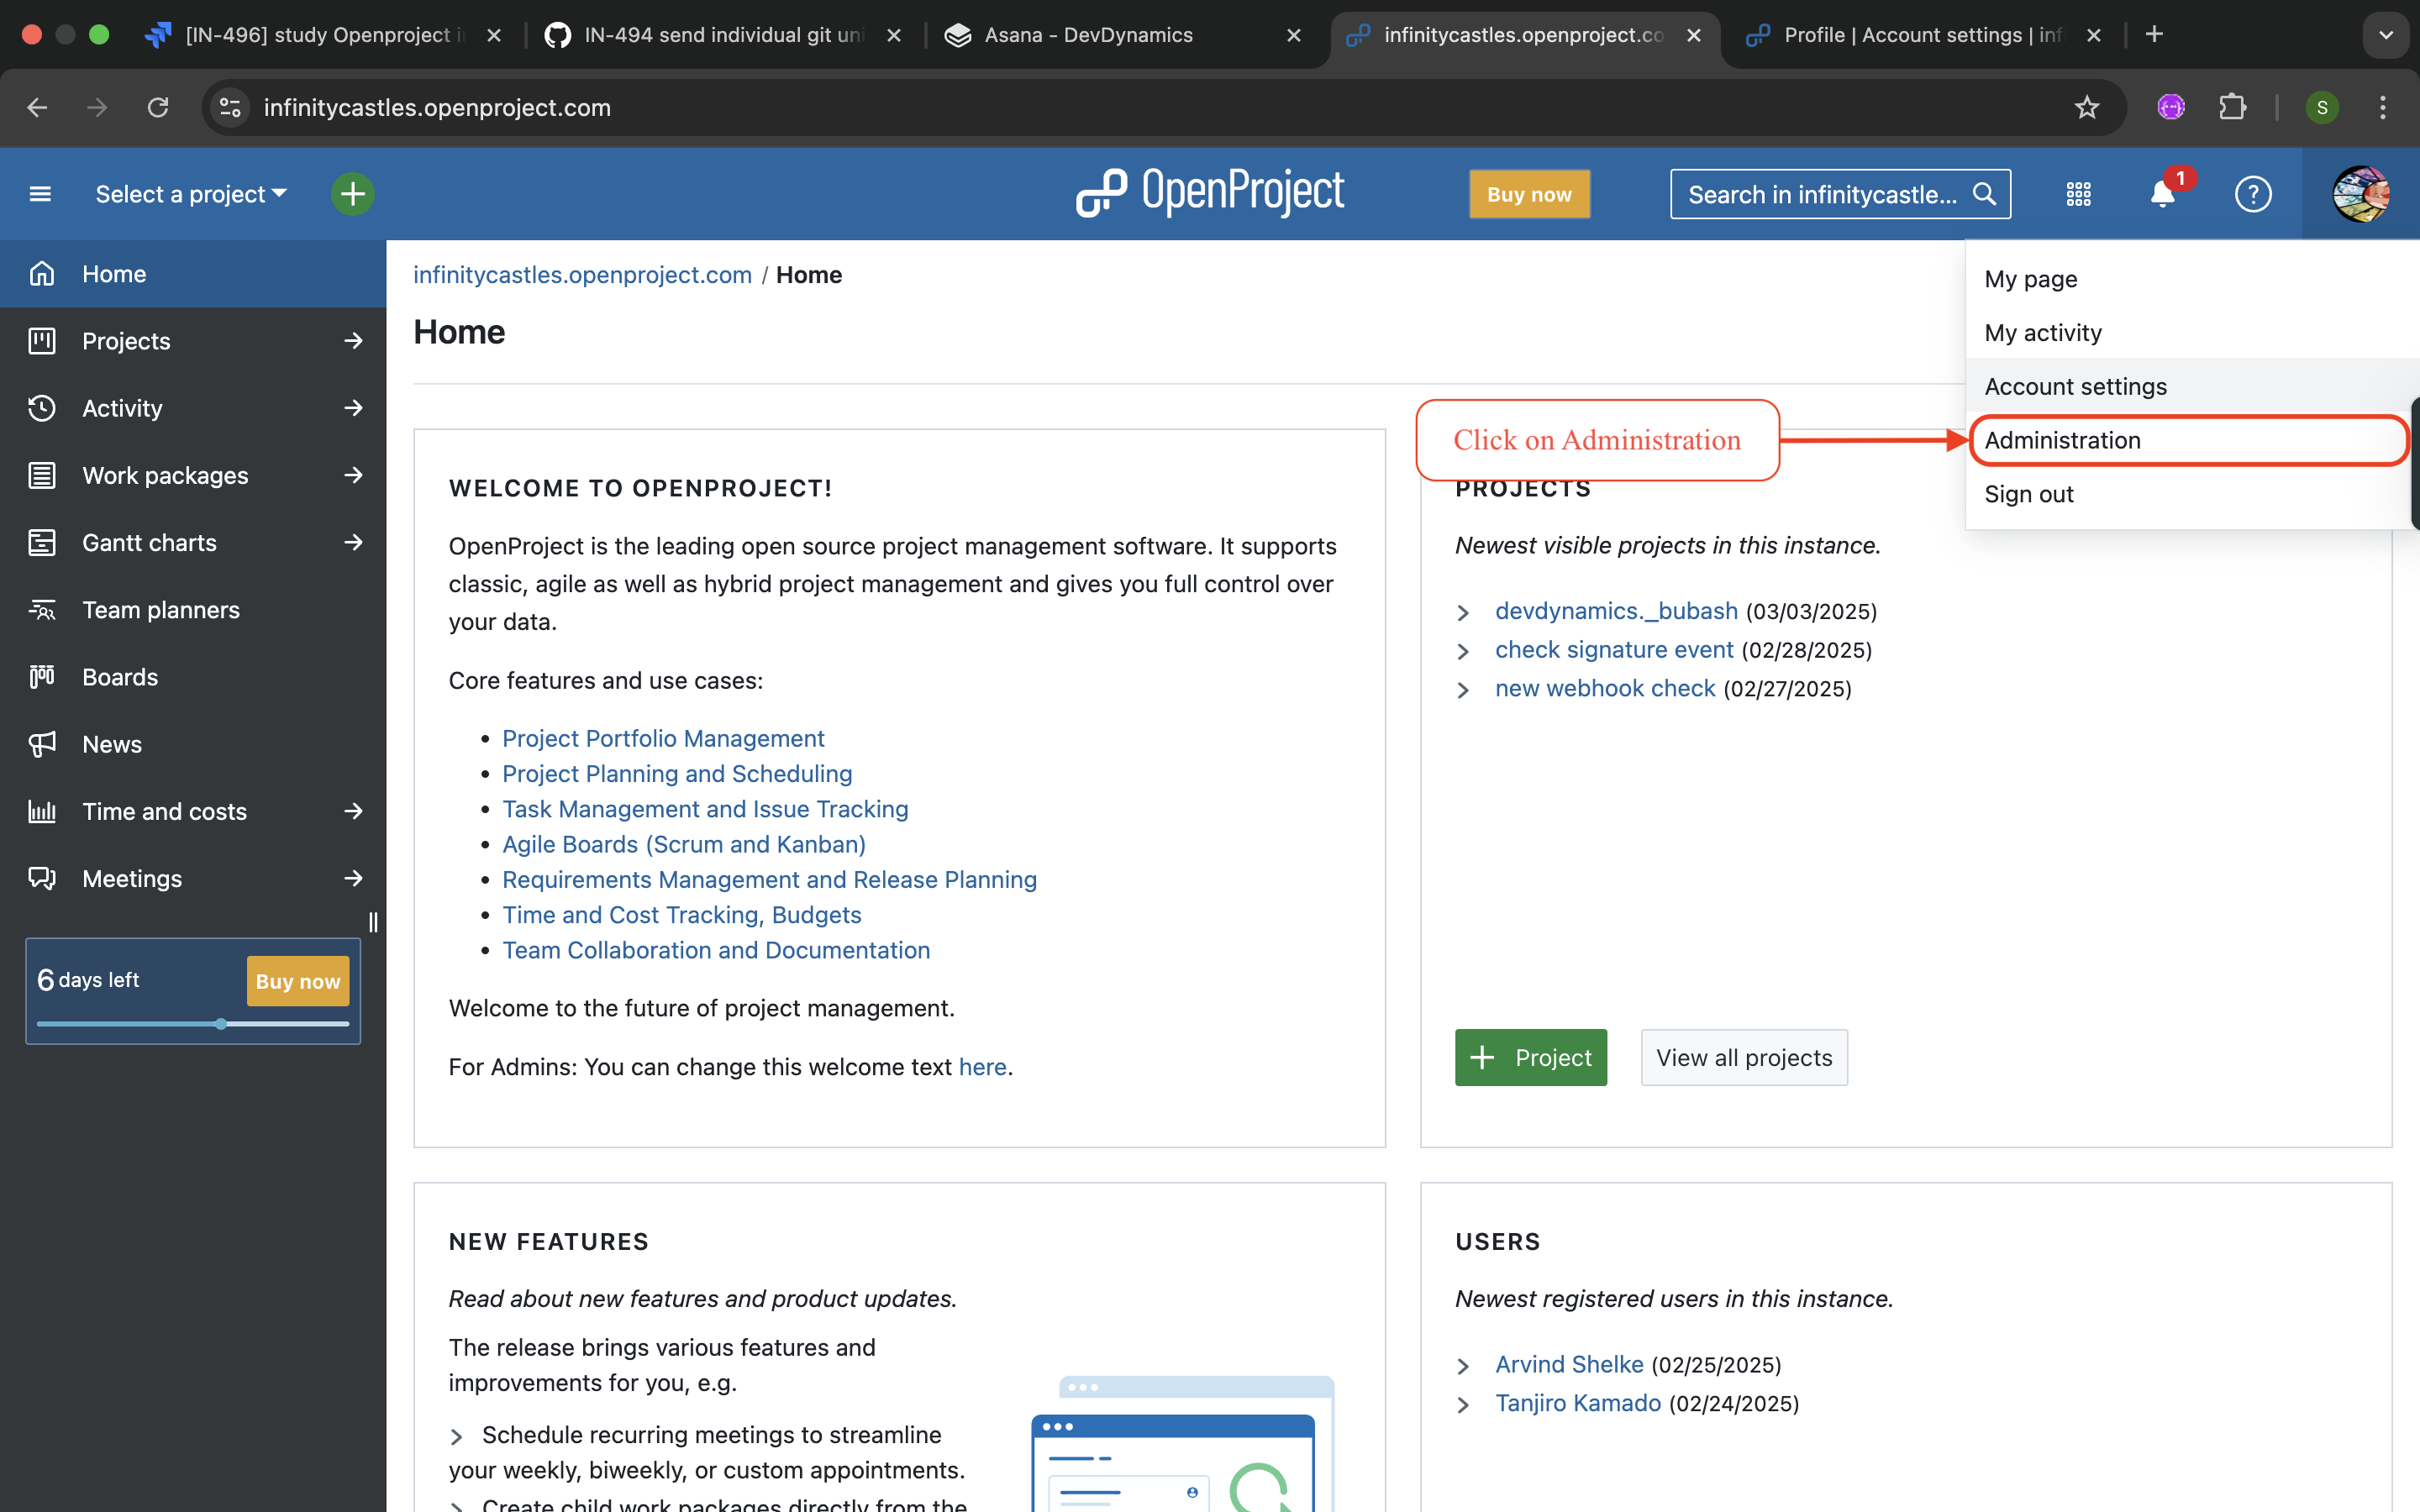Expand the Arvind Shelke user entry
2420x1512 pixels.
[x=1463, y=1366]
